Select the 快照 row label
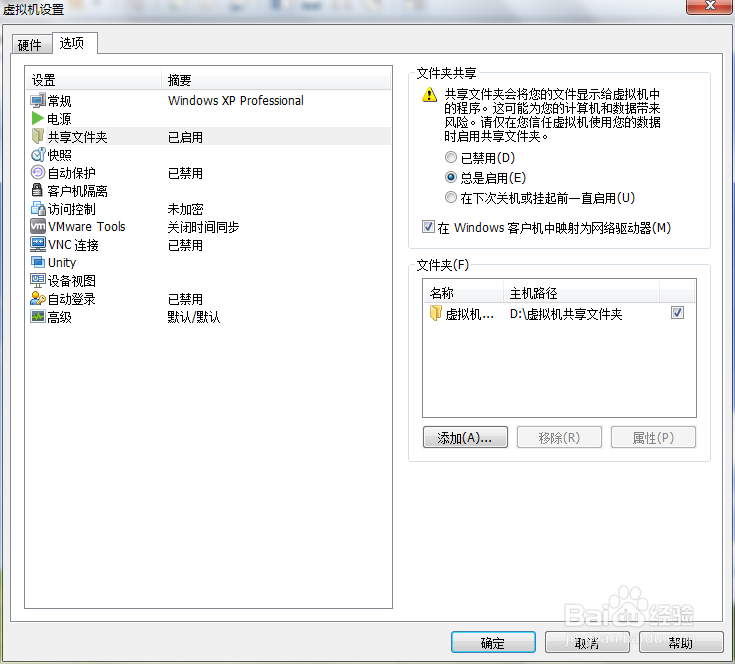 (x=60, y=155)
